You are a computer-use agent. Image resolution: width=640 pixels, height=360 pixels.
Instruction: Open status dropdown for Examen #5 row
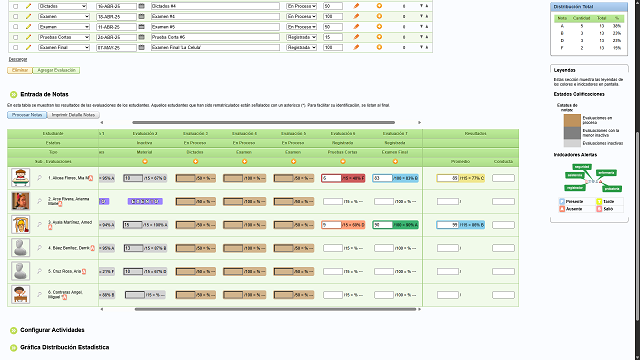[x=301, y=27]
